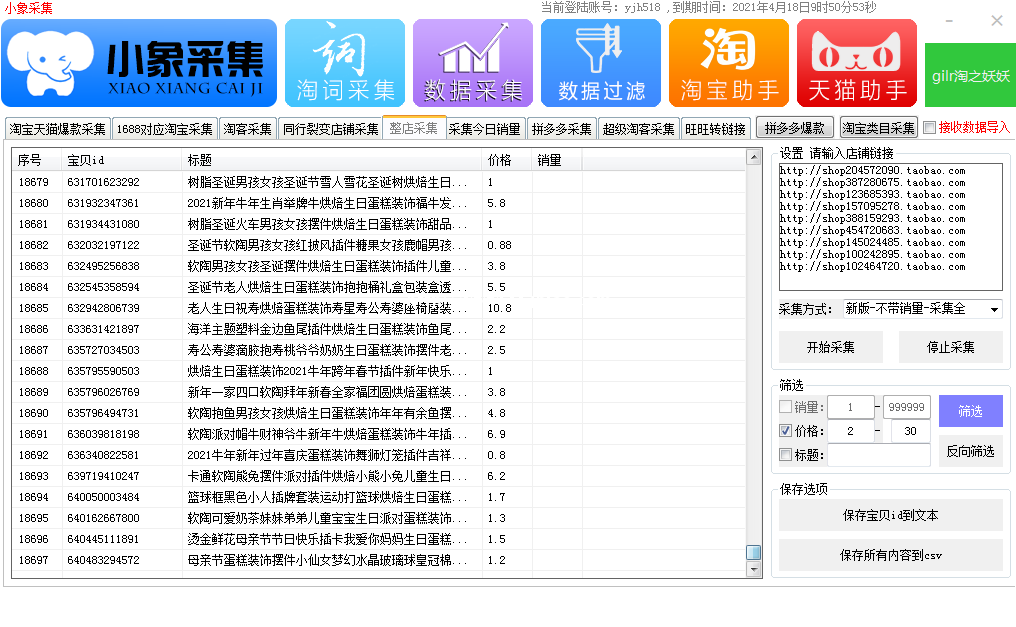Screen dimensions: 1016x627
Task: Open the 天猫助手 red cat icon
Action: [857, 63]
